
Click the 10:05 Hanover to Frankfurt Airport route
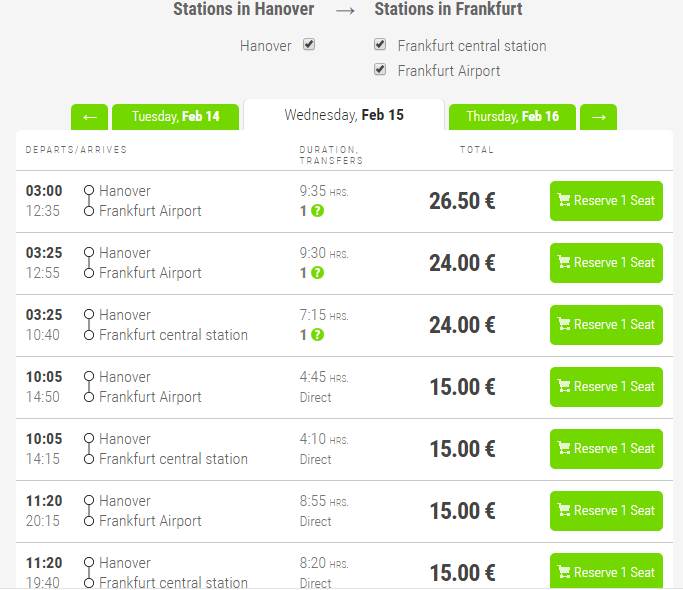150,387
